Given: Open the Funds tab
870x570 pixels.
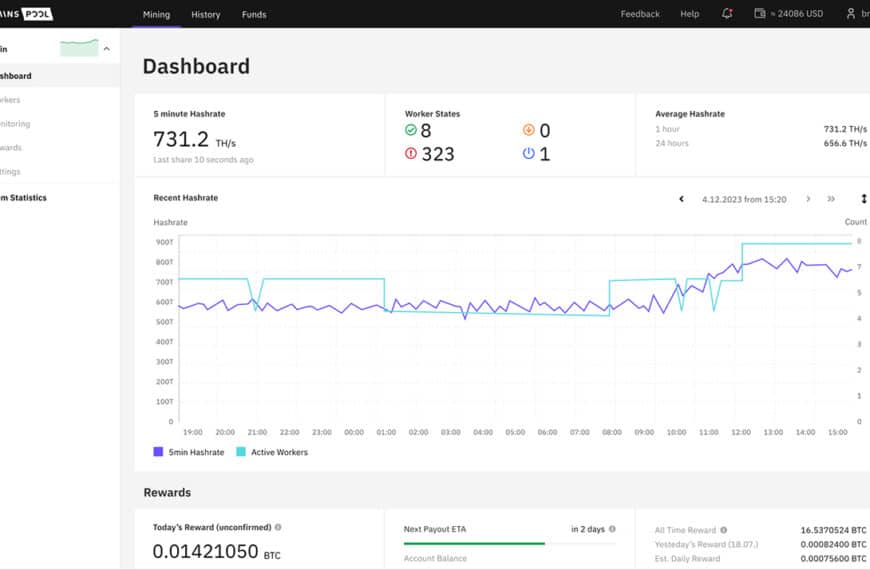Looking at the screenshot, I should pos(254,14).
